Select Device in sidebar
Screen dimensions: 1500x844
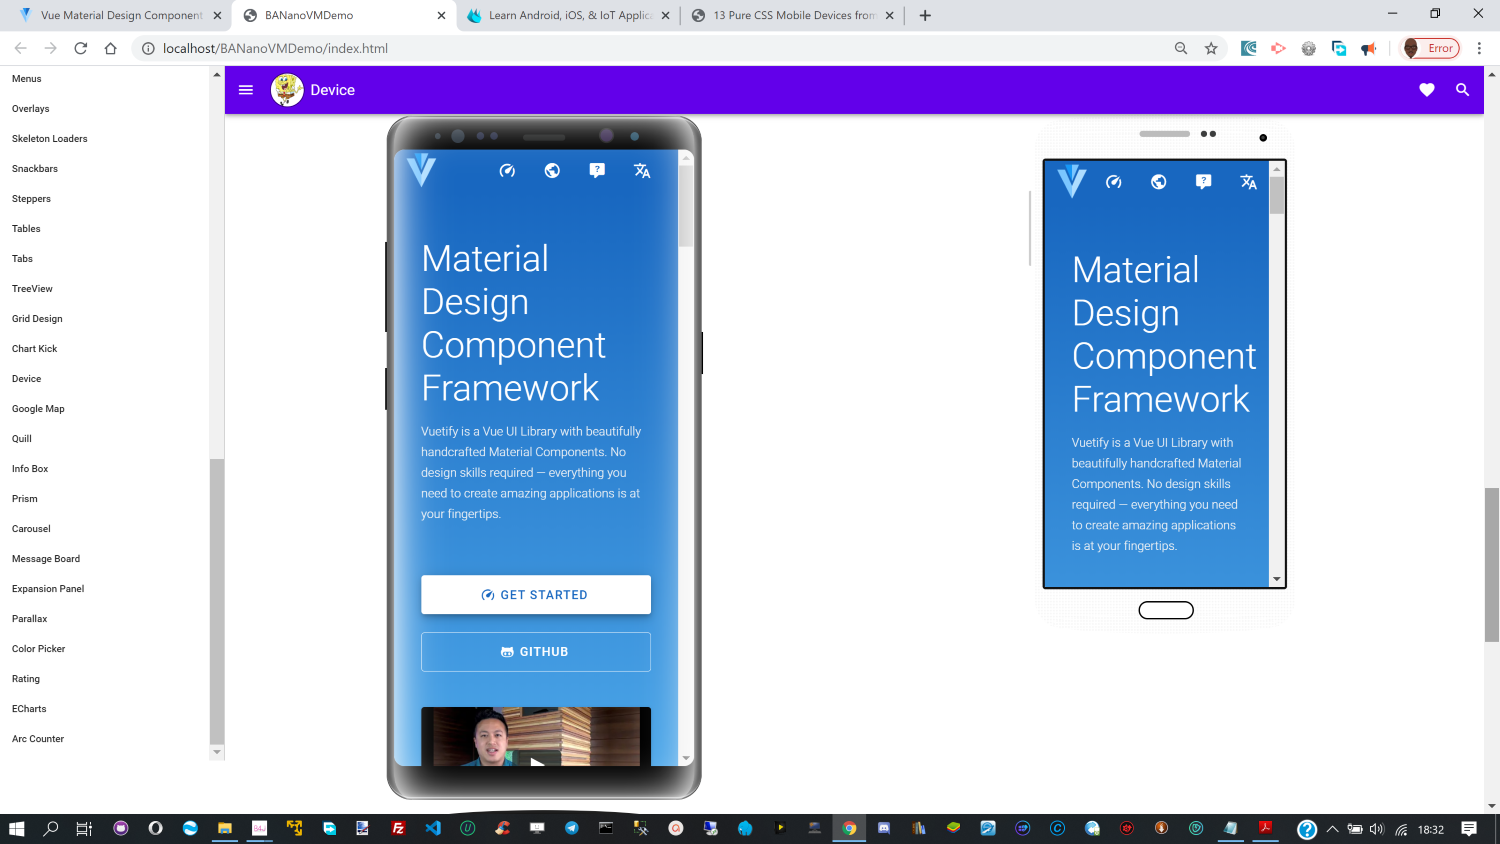[x=27, y=379]
